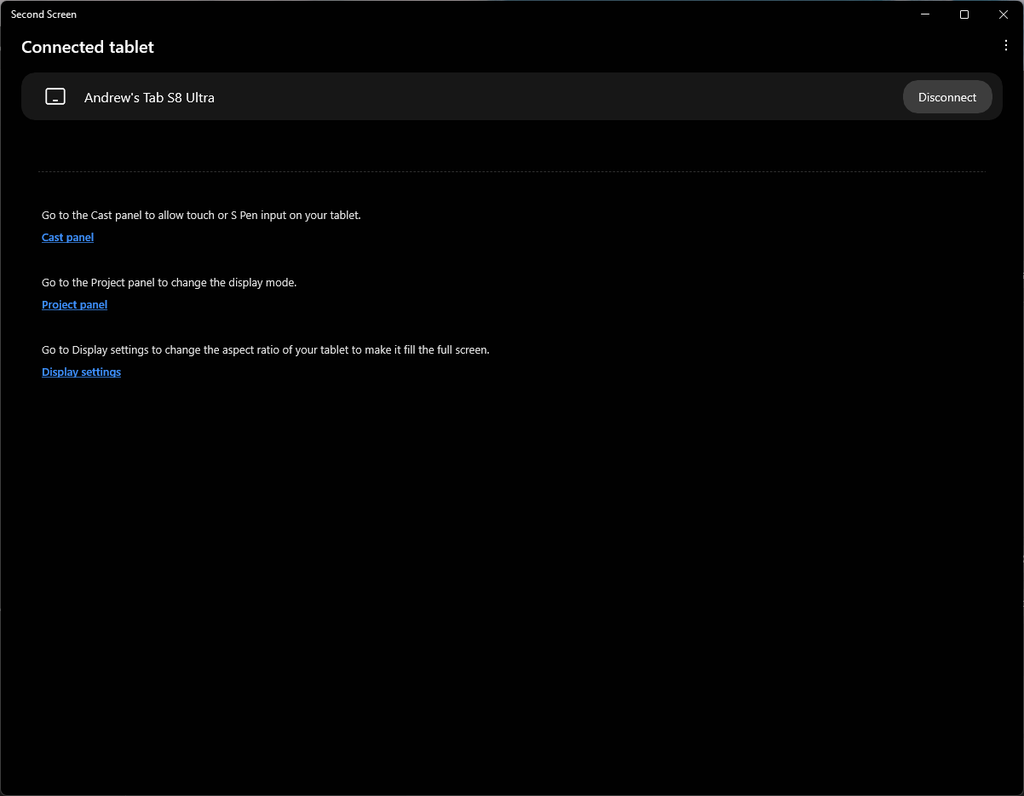The width and height of the screenshot is (1024, 796).
Task: Click the tablet device icon
Action: [56, 97]
